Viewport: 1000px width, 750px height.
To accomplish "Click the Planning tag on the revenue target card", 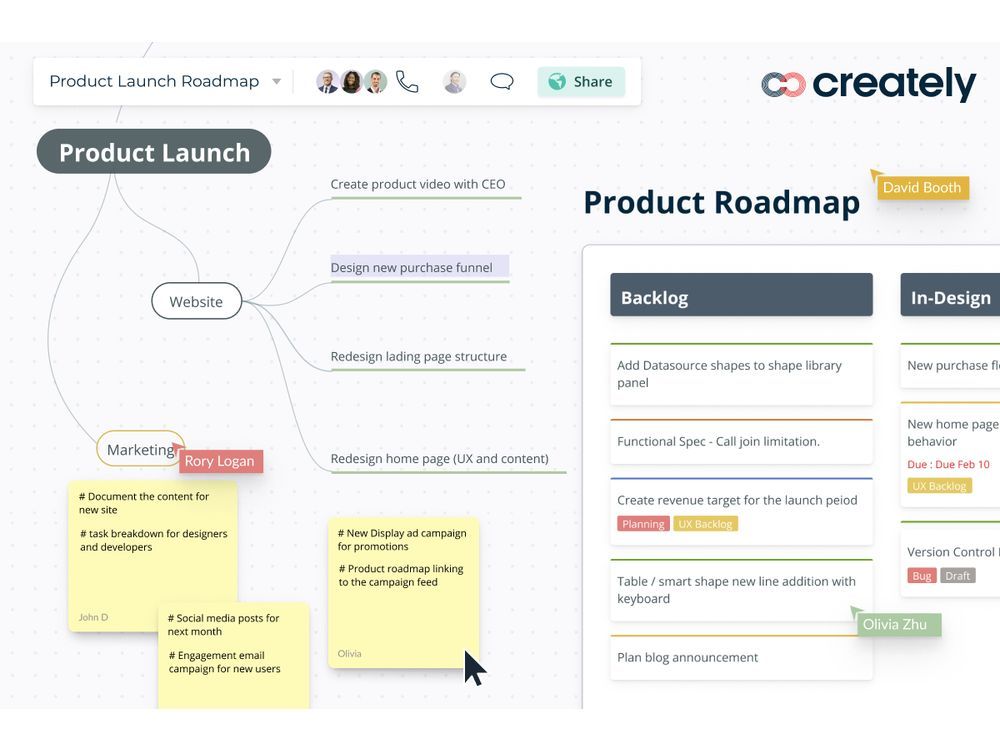I will point(643,523).
